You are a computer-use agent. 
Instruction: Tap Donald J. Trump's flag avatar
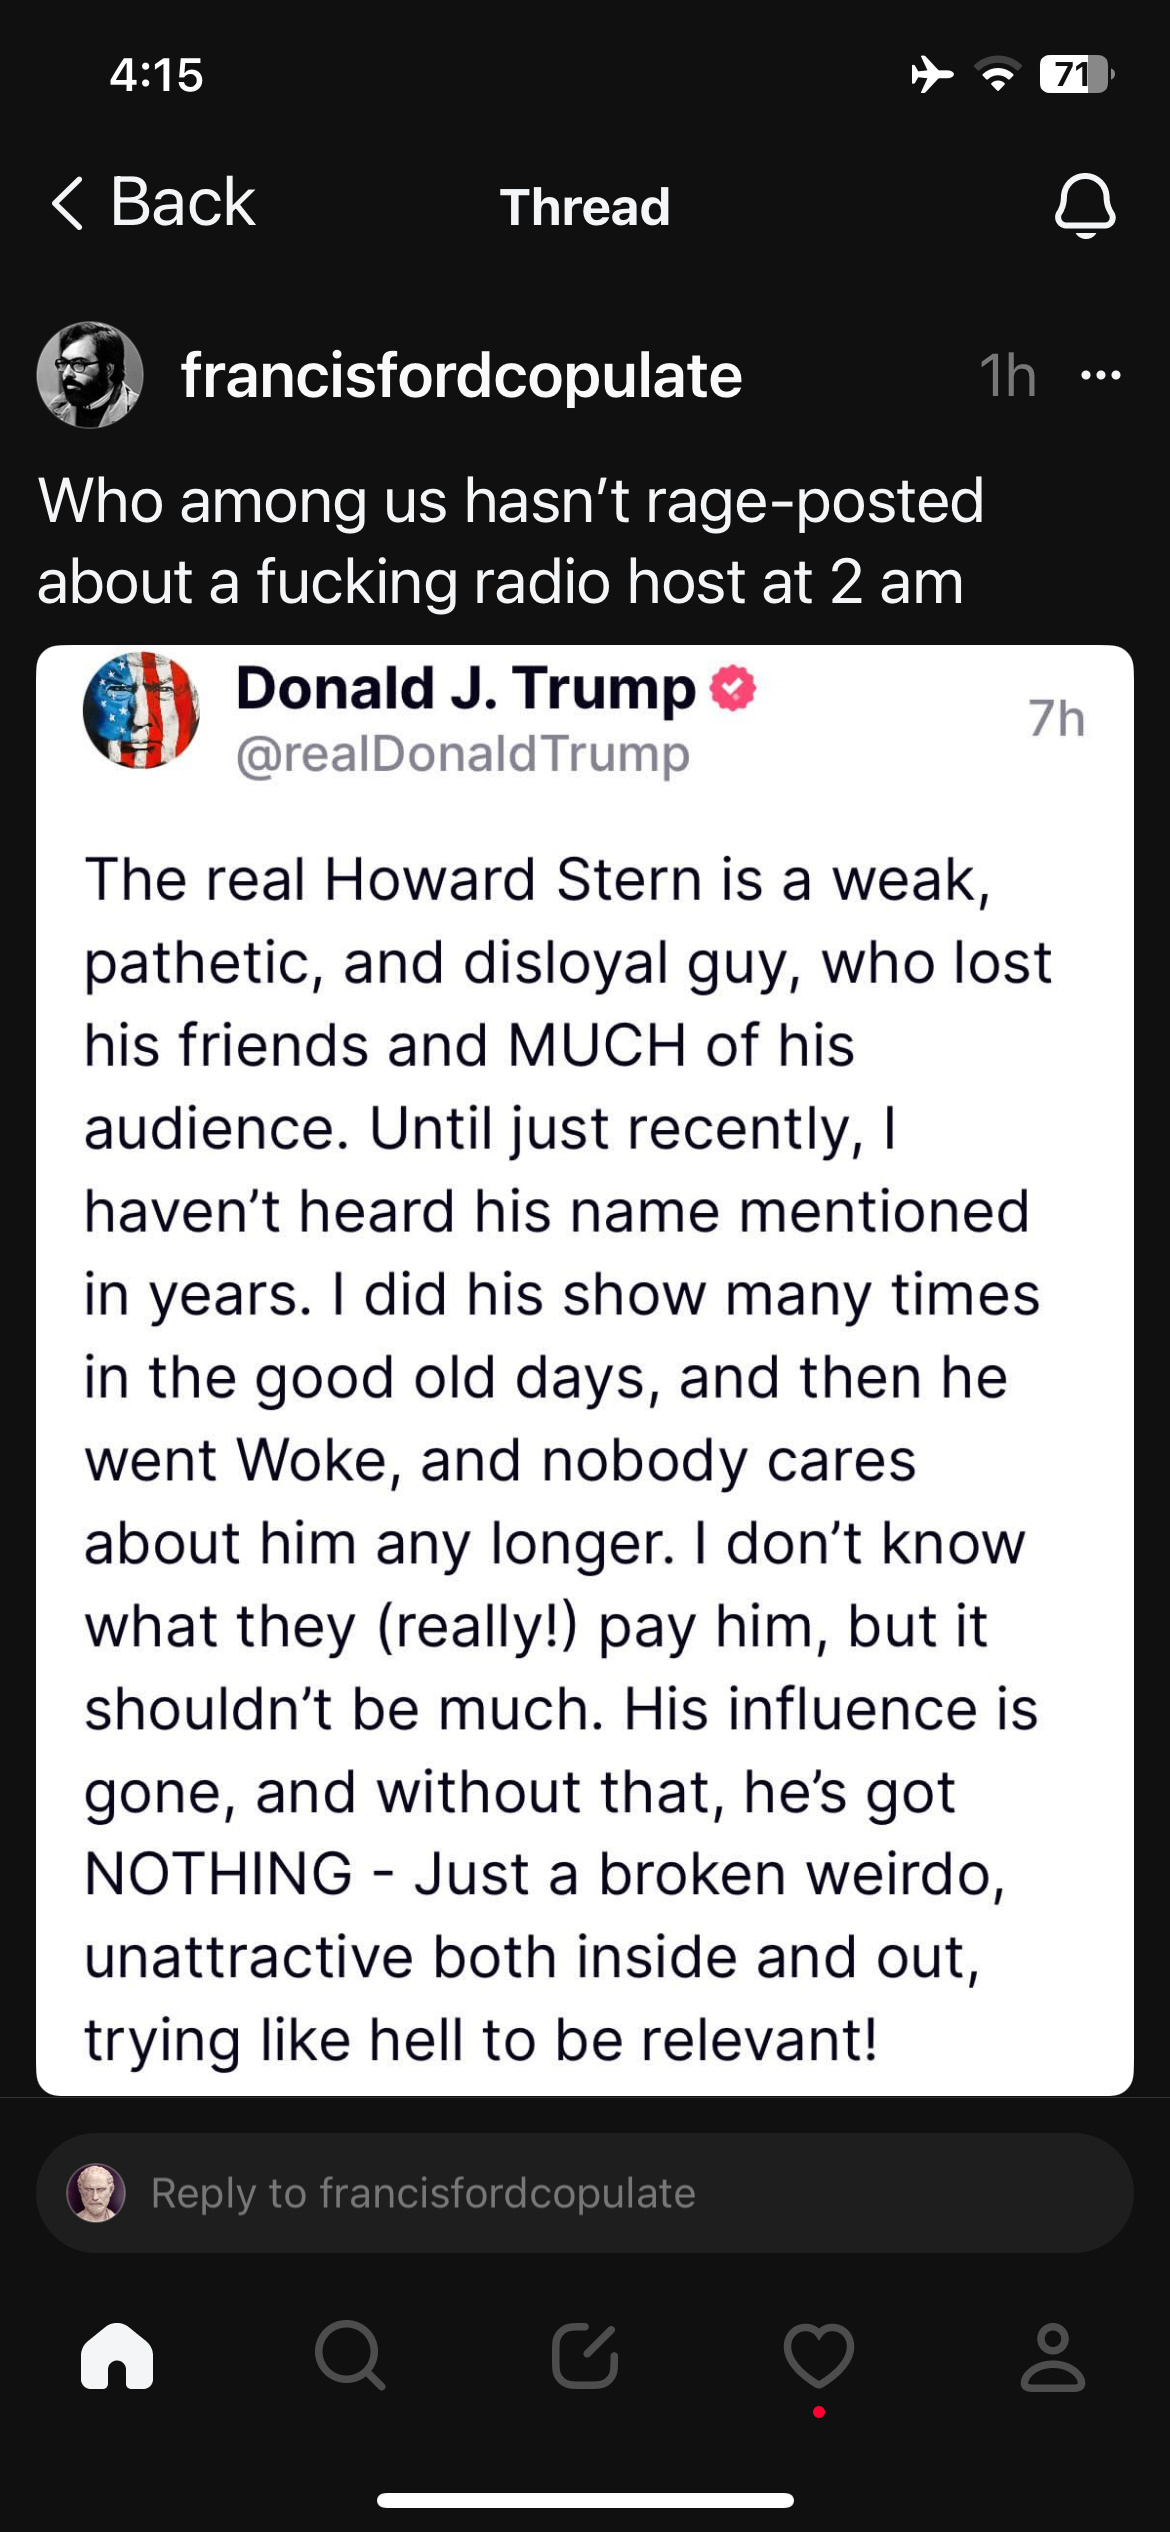coord(141,711)
